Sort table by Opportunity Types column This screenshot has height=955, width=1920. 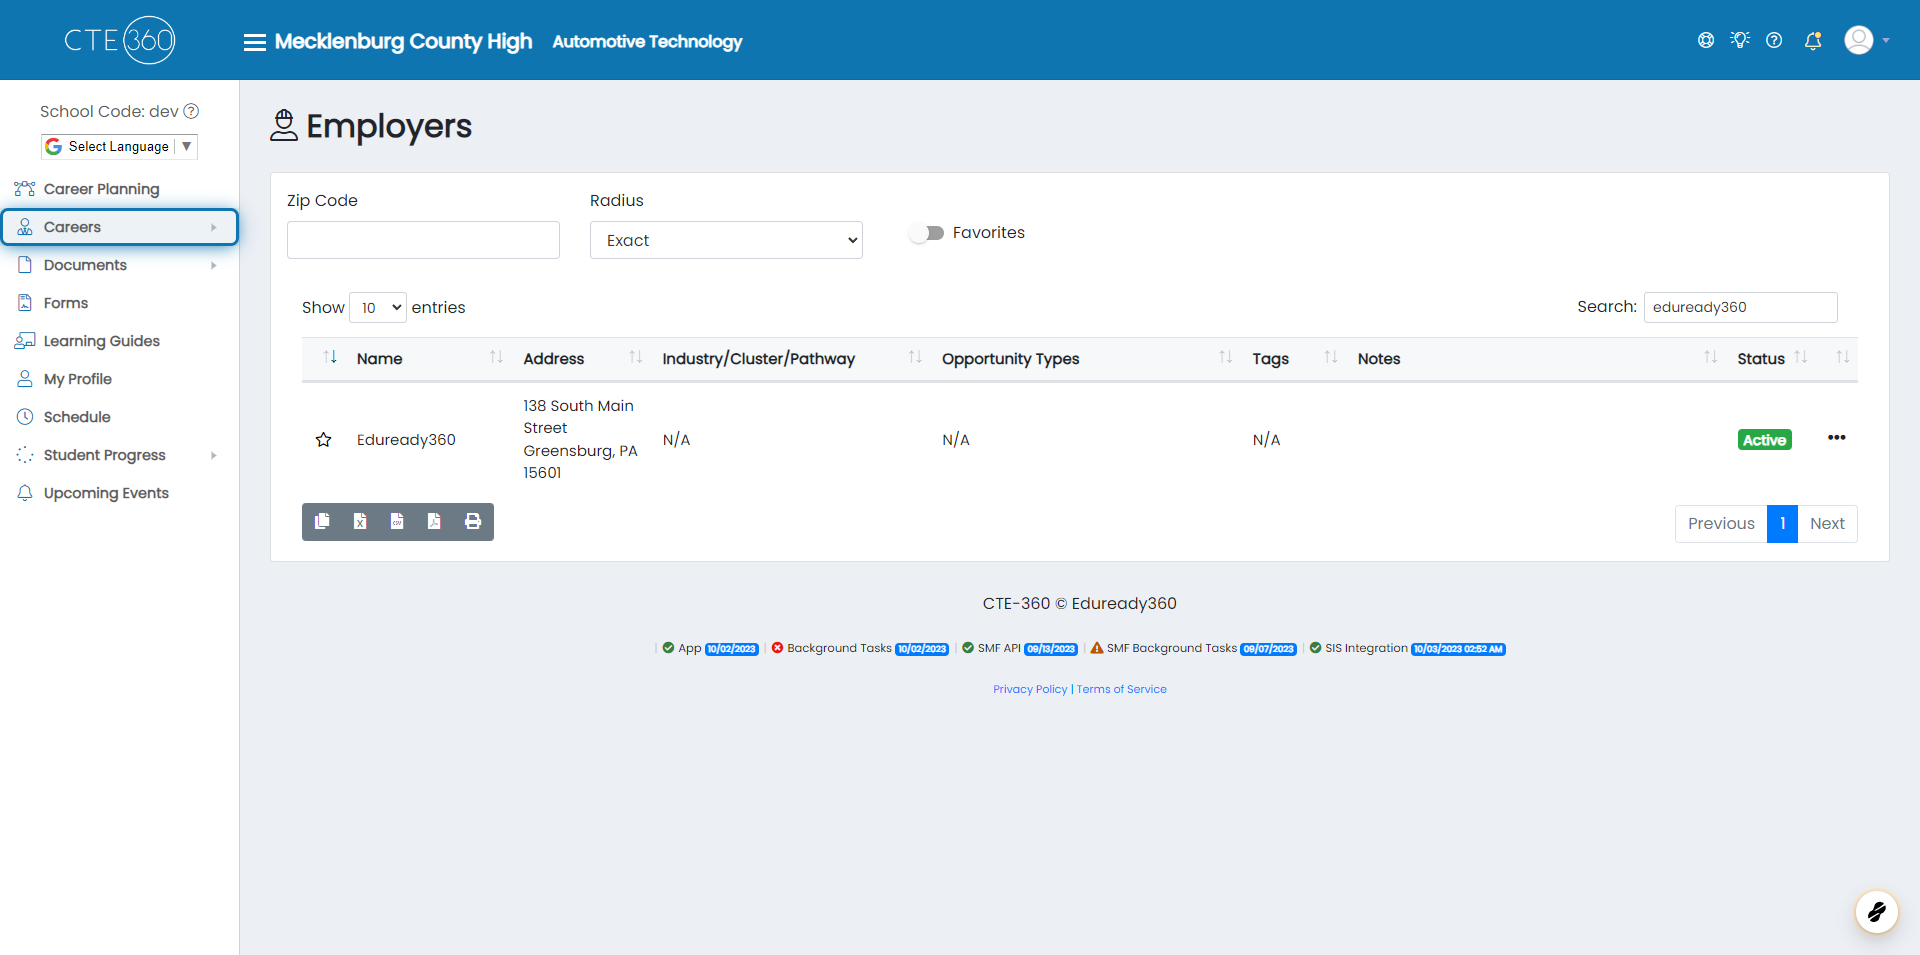pos(1086,359)
